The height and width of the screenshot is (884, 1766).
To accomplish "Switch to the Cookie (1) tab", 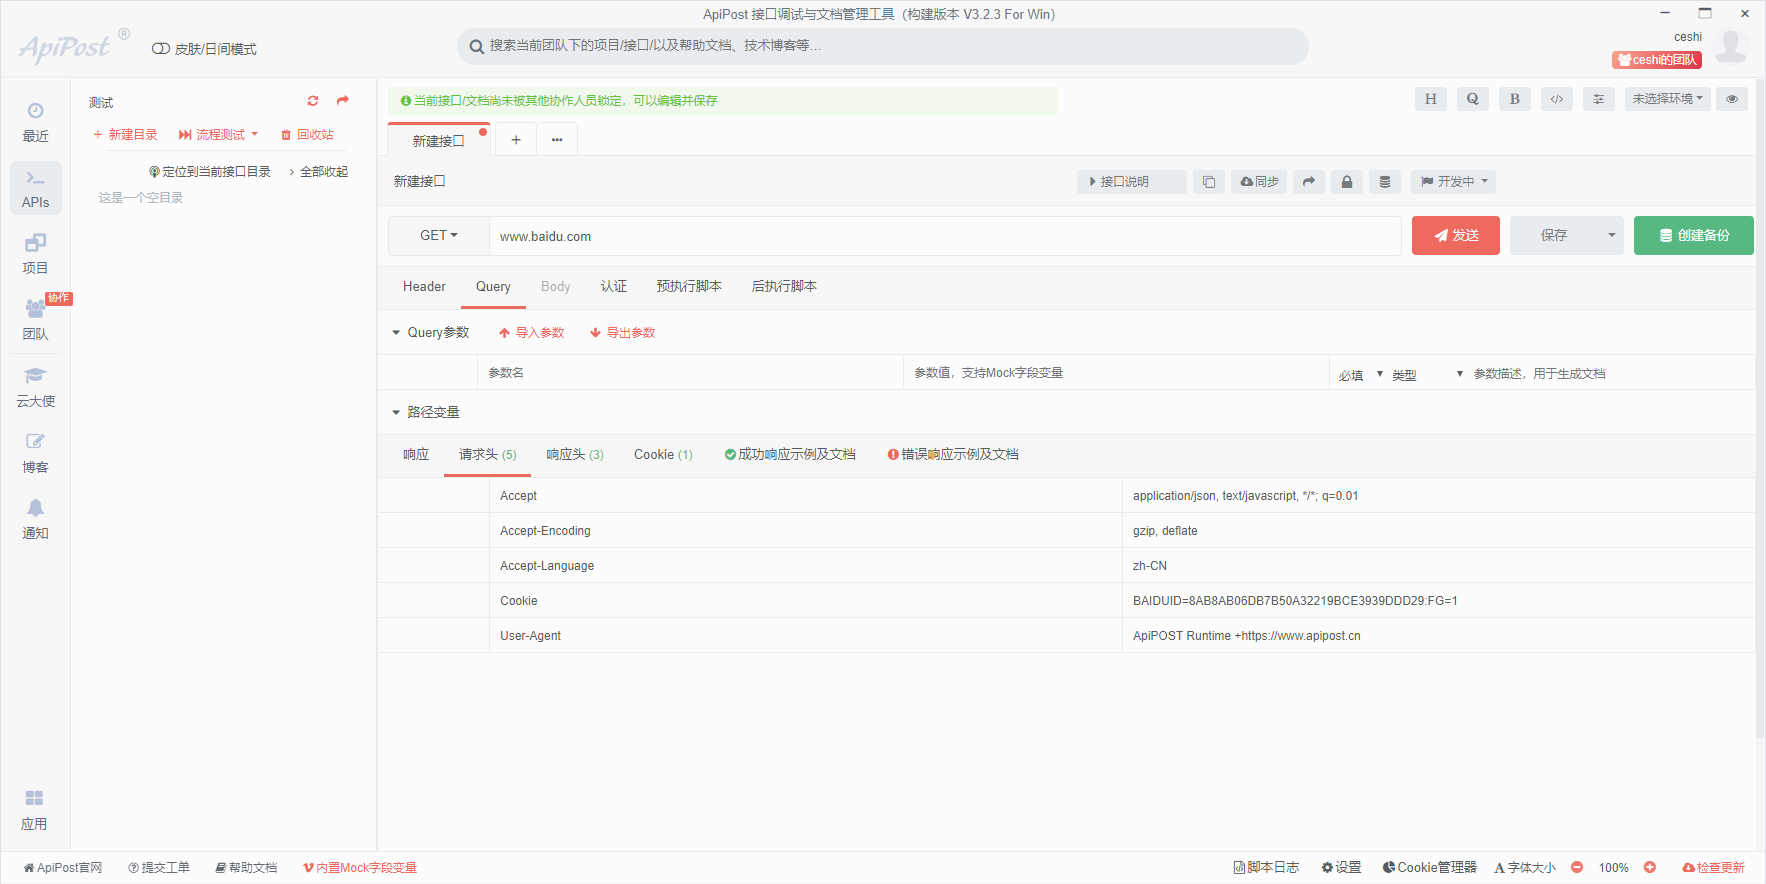I will pos(663,455).
